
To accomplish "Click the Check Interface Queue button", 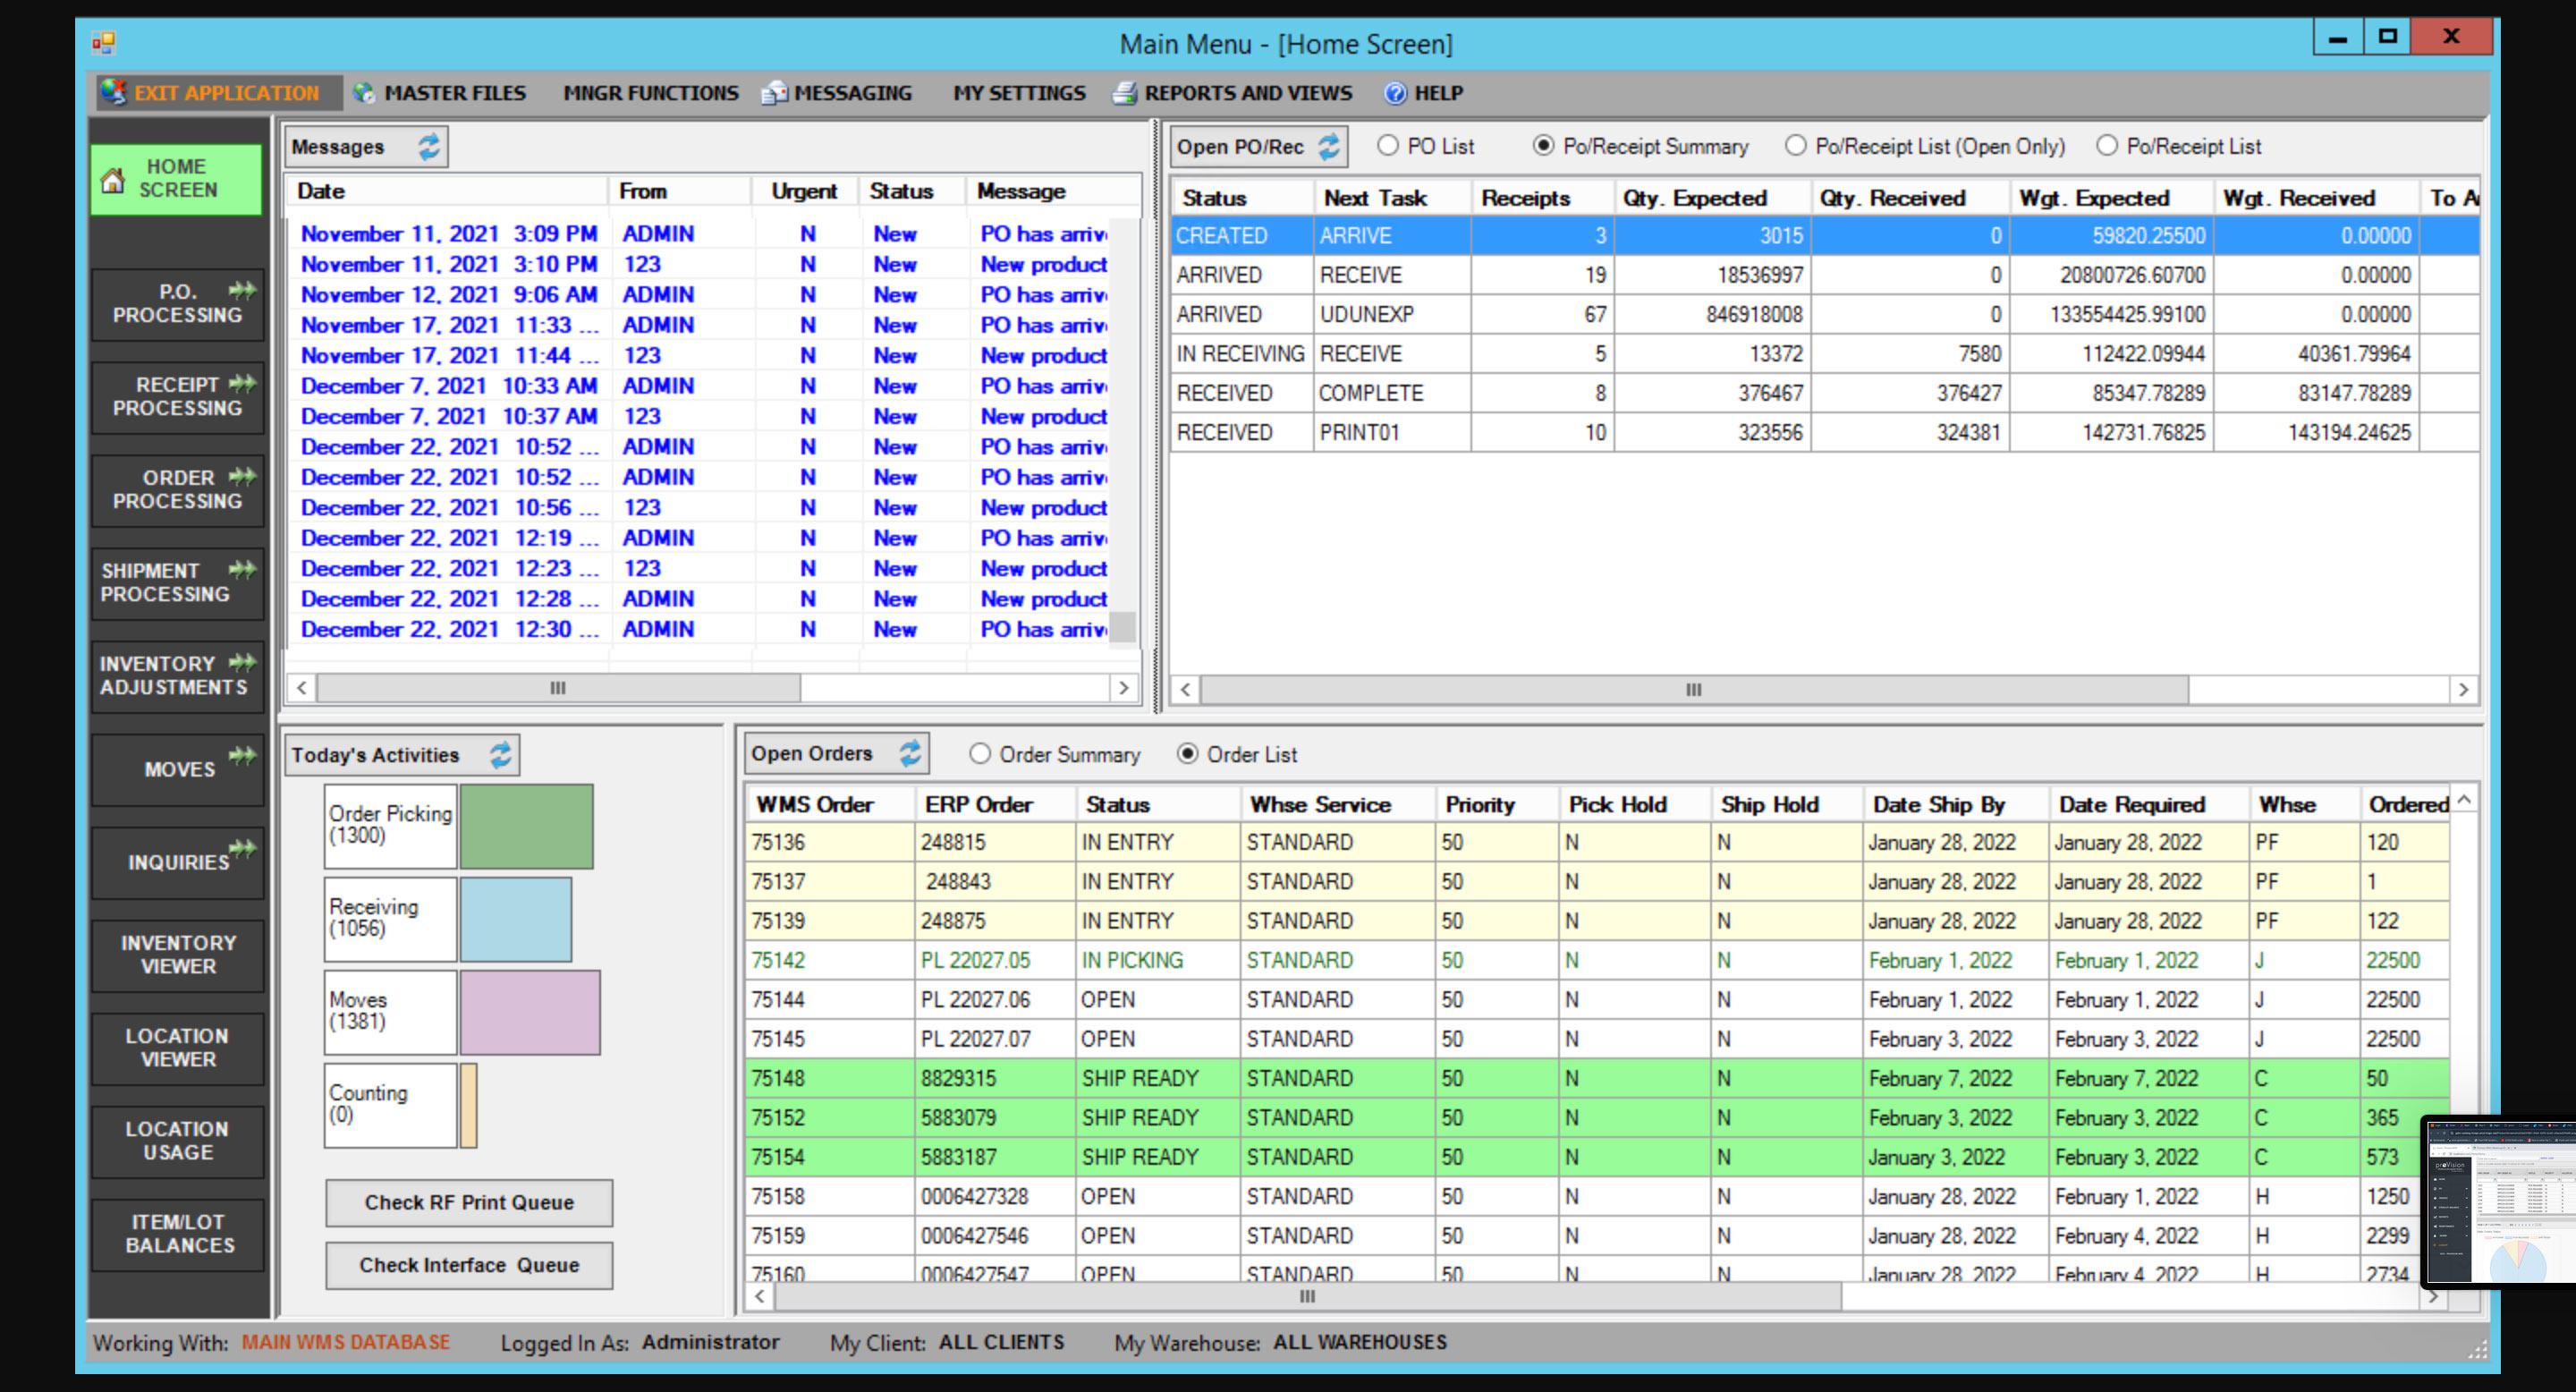I will (x=468, y=1265).
